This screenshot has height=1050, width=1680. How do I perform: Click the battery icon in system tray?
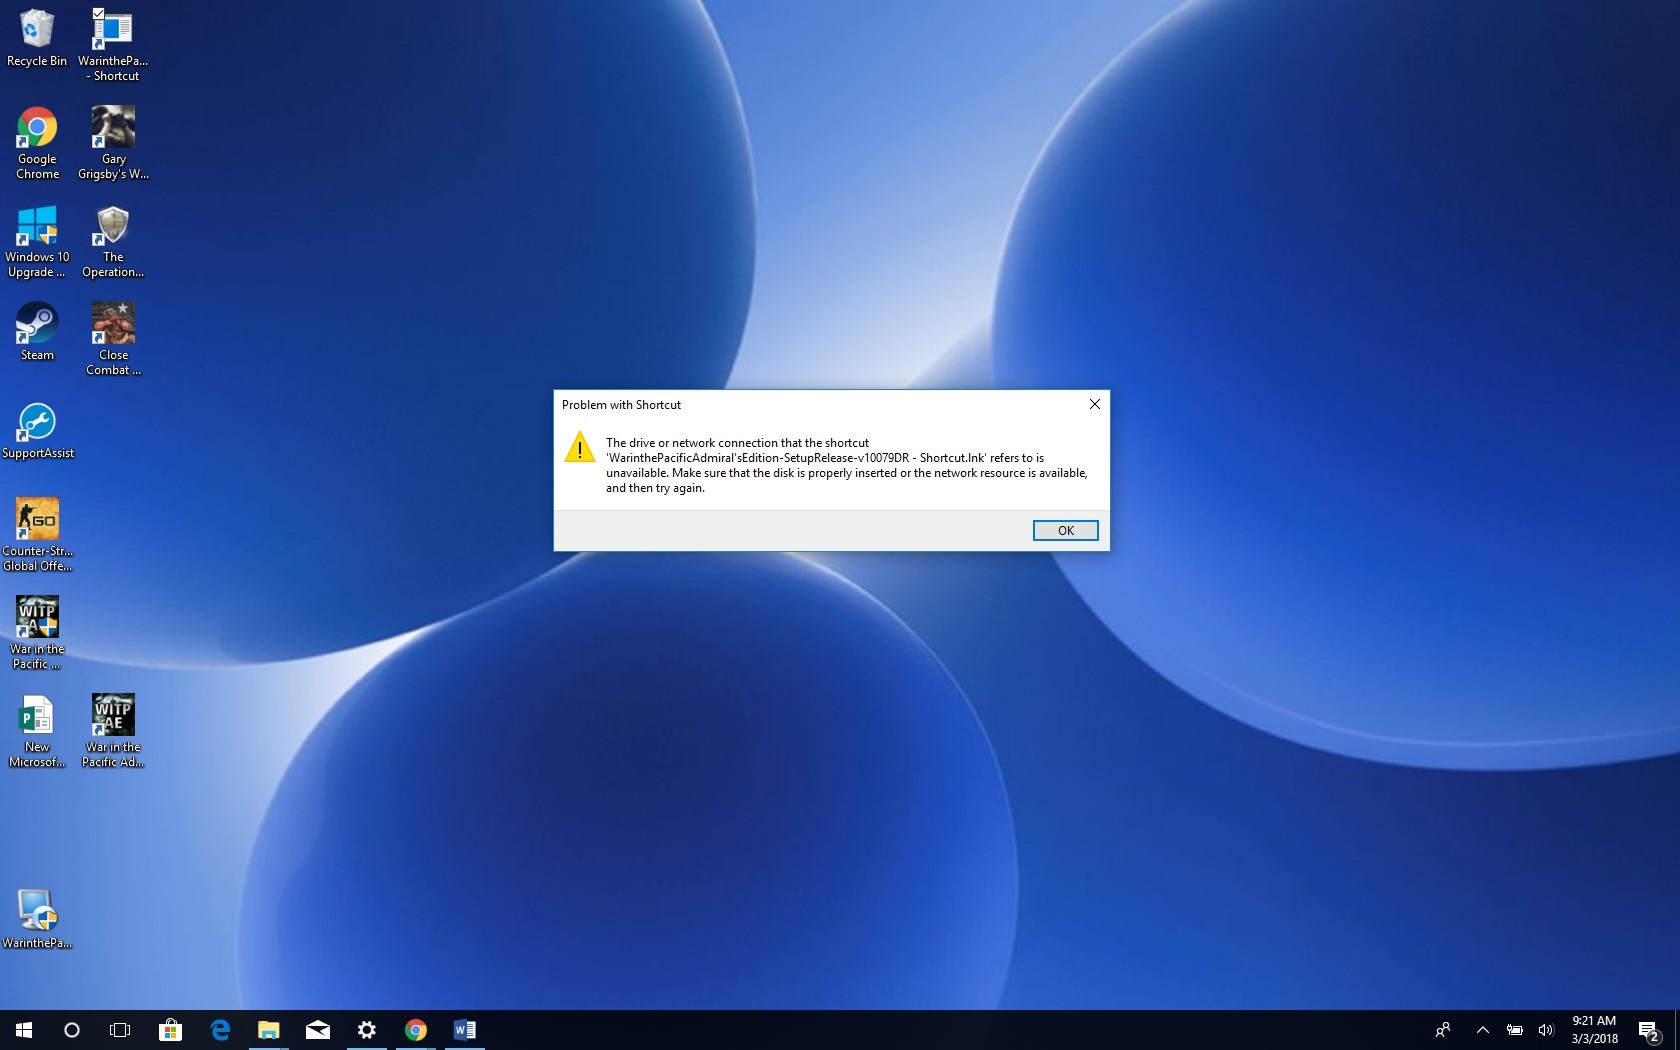tap(1514, 1030)
